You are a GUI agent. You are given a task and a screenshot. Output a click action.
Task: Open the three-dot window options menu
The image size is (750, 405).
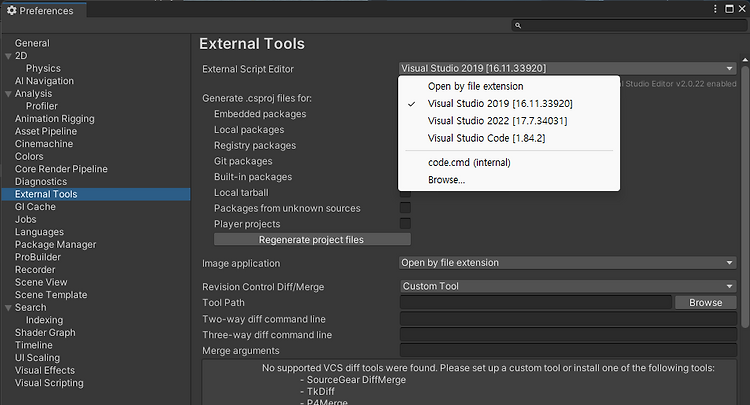coord(715,9)
